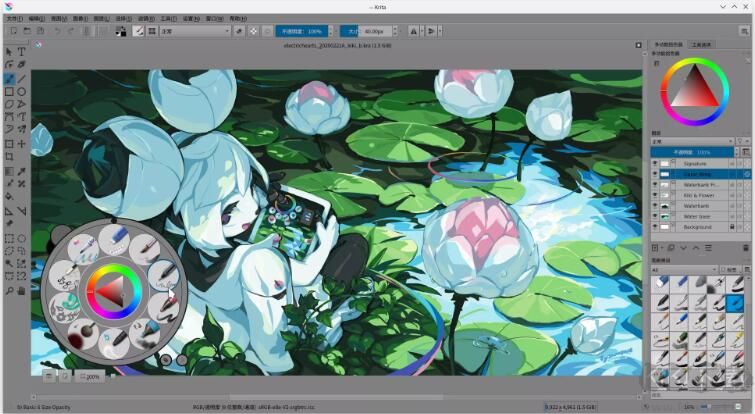Toggle the Background layer lock
The height and width of the screenshot is (414, 755).
732,227
